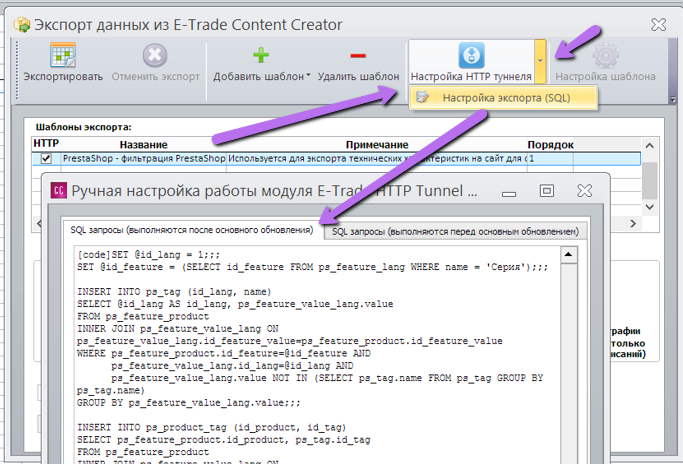Image resolution: width=683 pixels, height=464 pixels.
Task: Select the PrestaShop - фильтрация PrestaShop row
Action: pyautogui.click(x=336, y=159)
